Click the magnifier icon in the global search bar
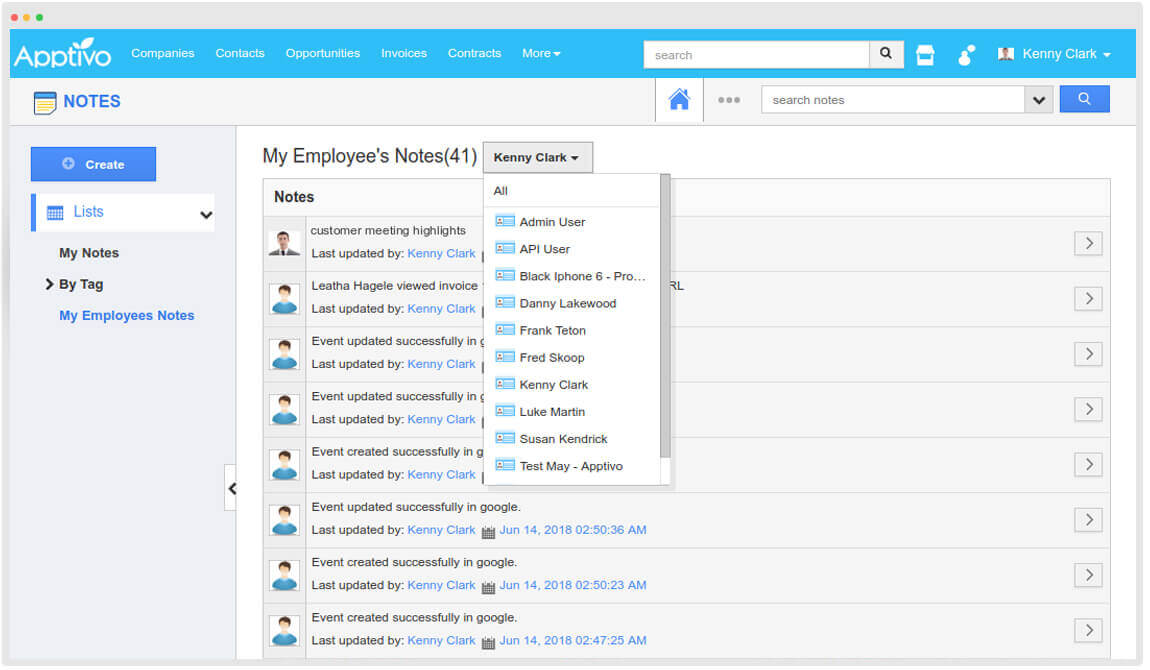Viewport: 1150px width, 670px height. pyautogui.click(x=886, y=54)
